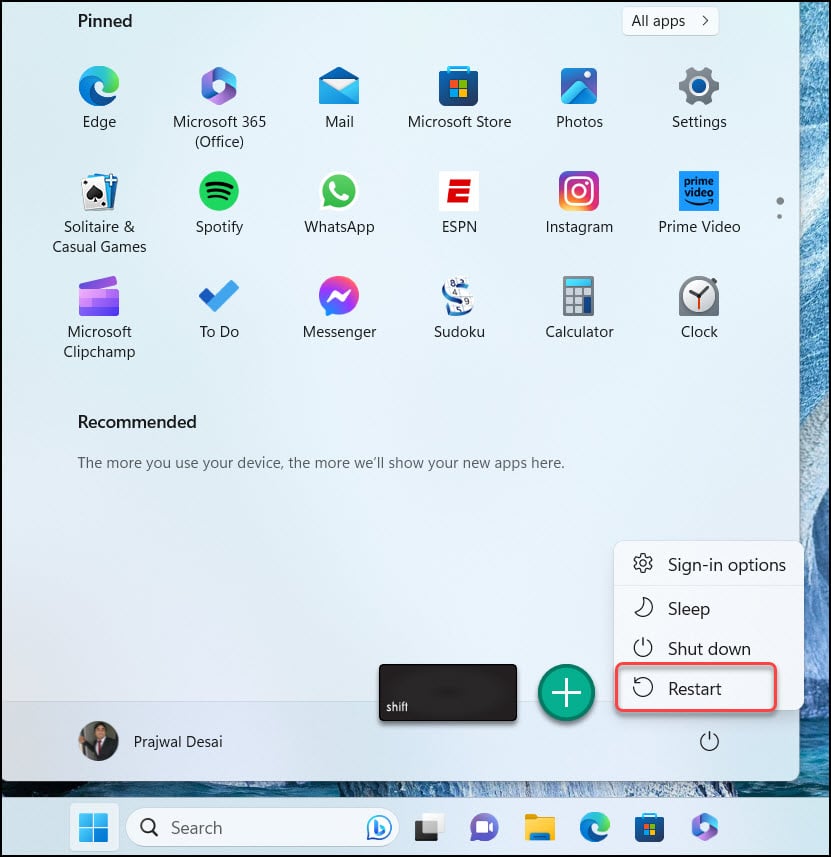Viewport: 831px width, 857px height.
Task: Open WhatsApp
Action: tap(339, 203)
